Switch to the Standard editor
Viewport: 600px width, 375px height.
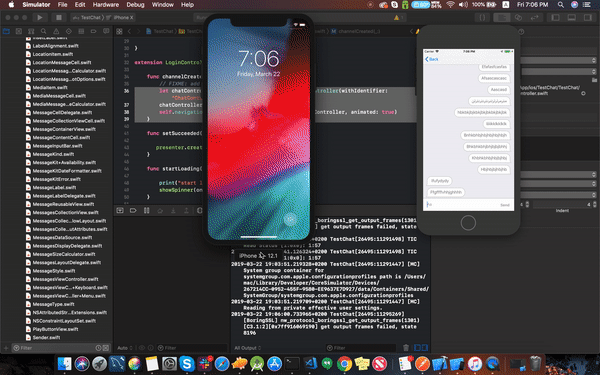pyautogui.click(x=502, y=18)
